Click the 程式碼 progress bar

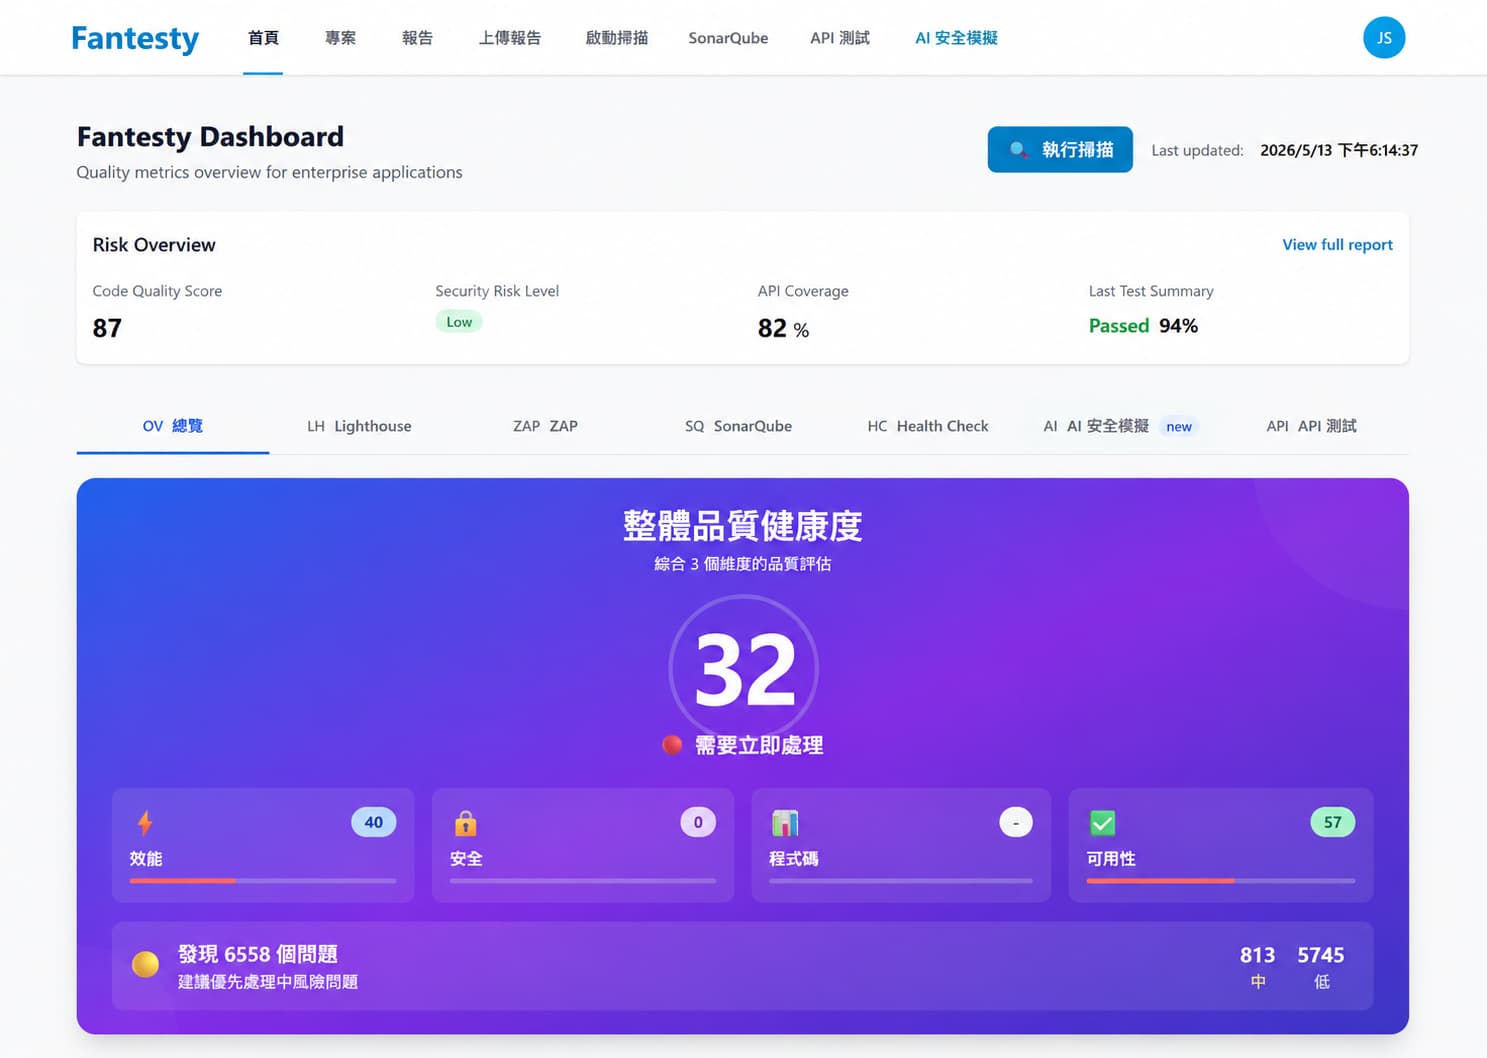901,881
